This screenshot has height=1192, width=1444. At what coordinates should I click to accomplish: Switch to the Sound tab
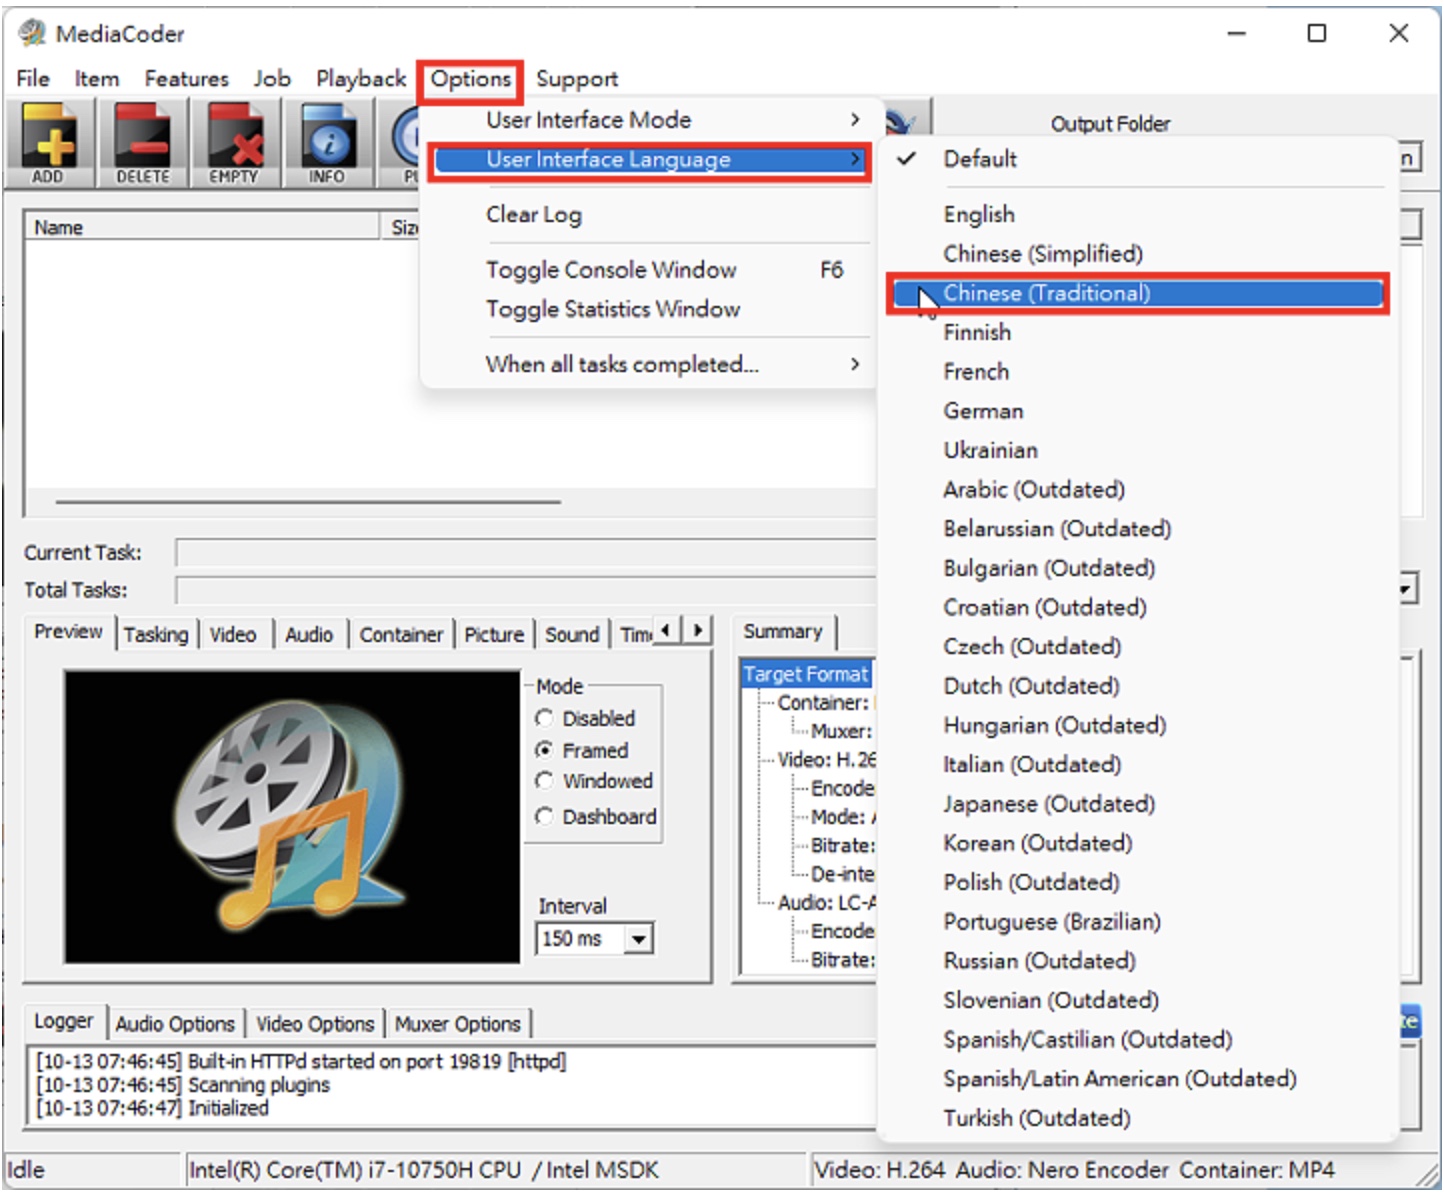(572, 634)
